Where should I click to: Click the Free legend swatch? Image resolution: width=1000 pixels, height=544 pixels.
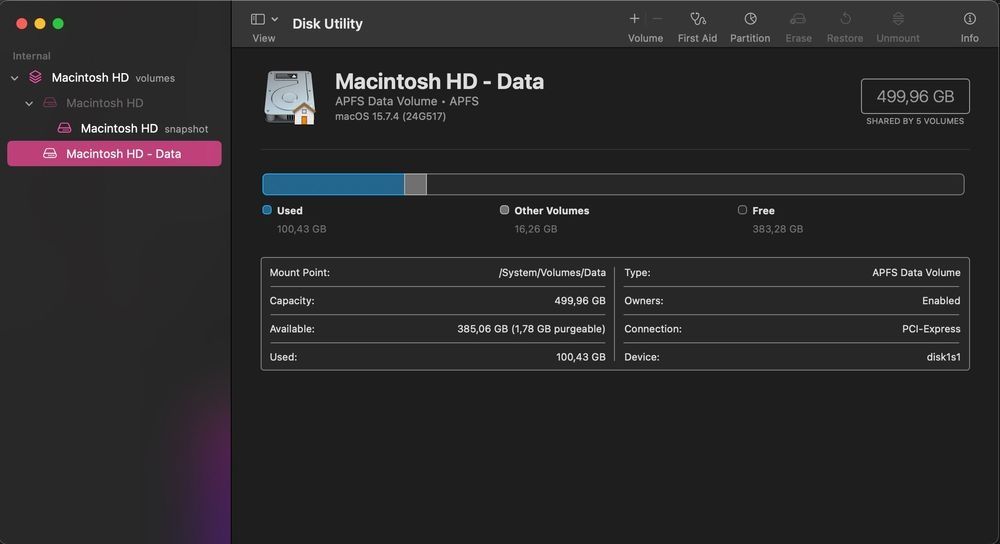tap(742, 210)
